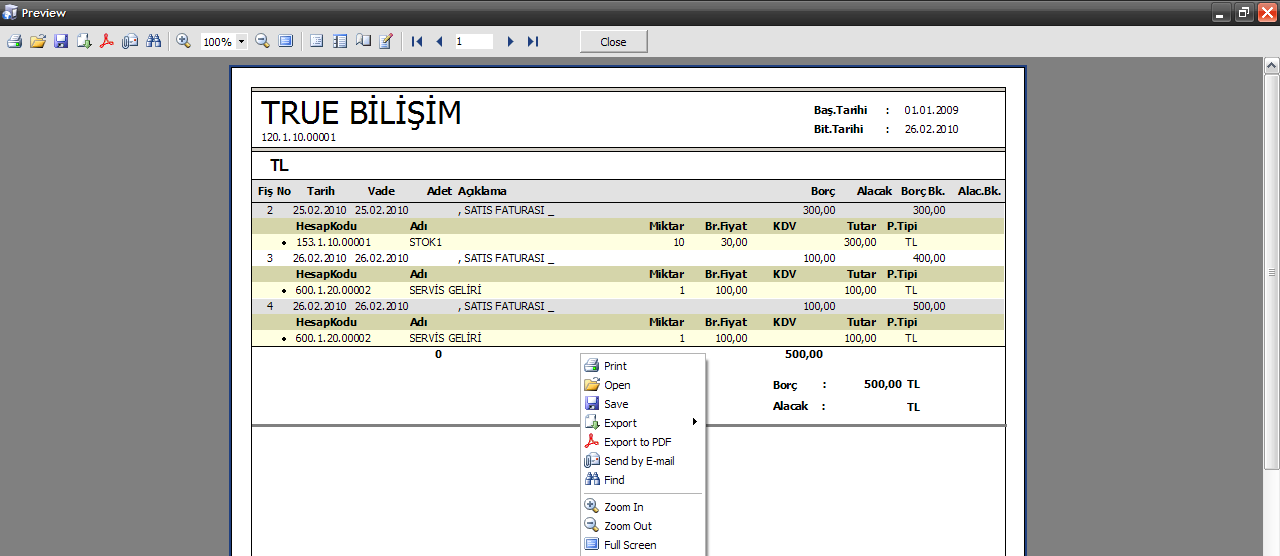Go to the last page
The height and width of the screenshot is (556, 1280).
coord(533,42)
